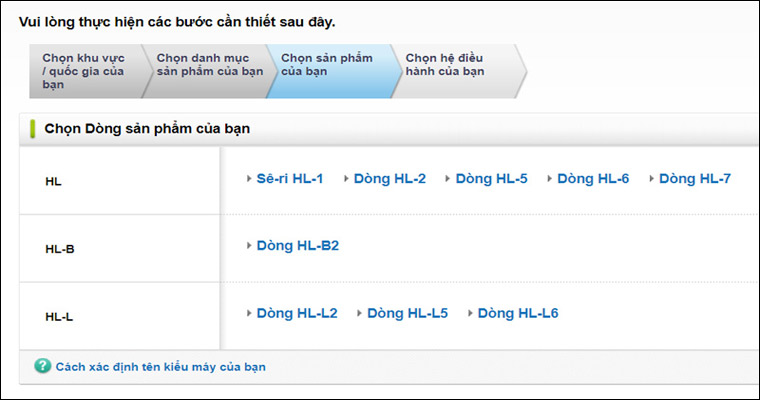Screen dimensions: 760x400
Task: Click the arrow bullet before Dòng HL-L2
Action: 249,313
